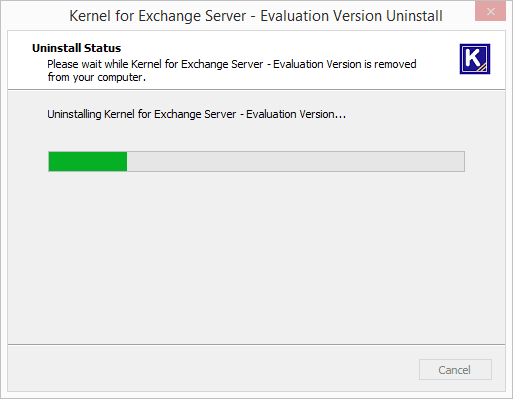Click the Uninstall Status heading
The height and width of the screenshot is (399, 513).
pos(76,48)
